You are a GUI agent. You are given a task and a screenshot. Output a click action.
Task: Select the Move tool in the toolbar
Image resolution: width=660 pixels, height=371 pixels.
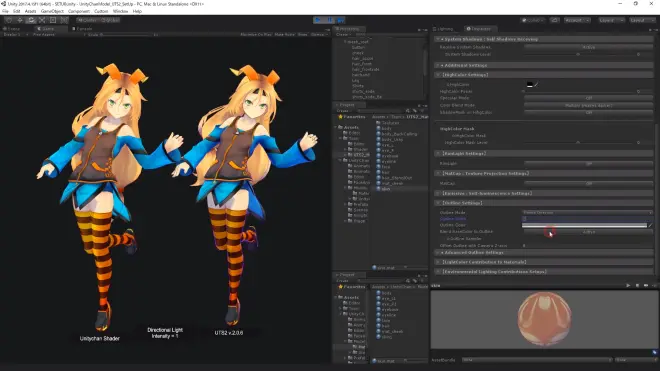[x=20, y=20]
